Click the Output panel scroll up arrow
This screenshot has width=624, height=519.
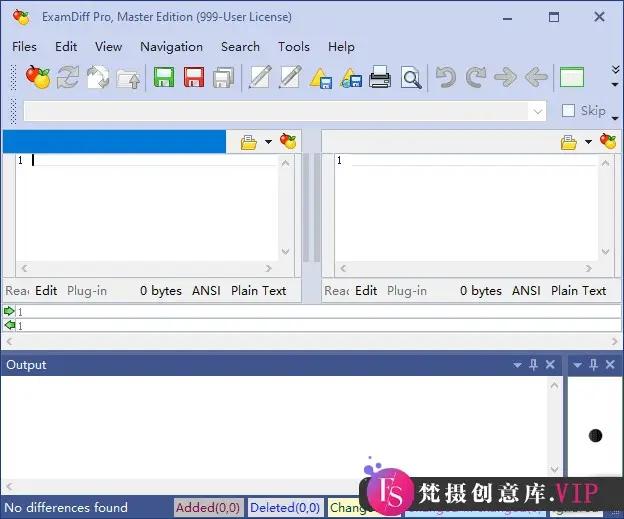pos(554,385)
